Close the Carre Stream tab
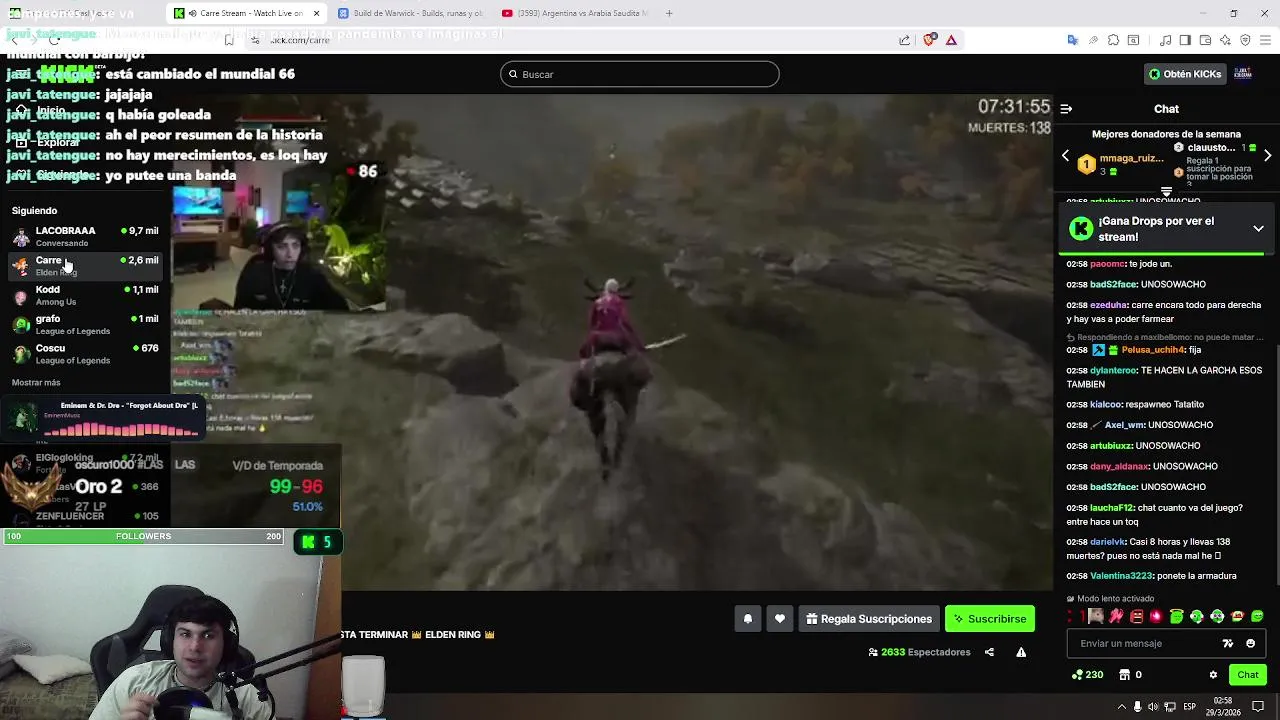The image size is (1280, 720). click(x=317, y=13)
